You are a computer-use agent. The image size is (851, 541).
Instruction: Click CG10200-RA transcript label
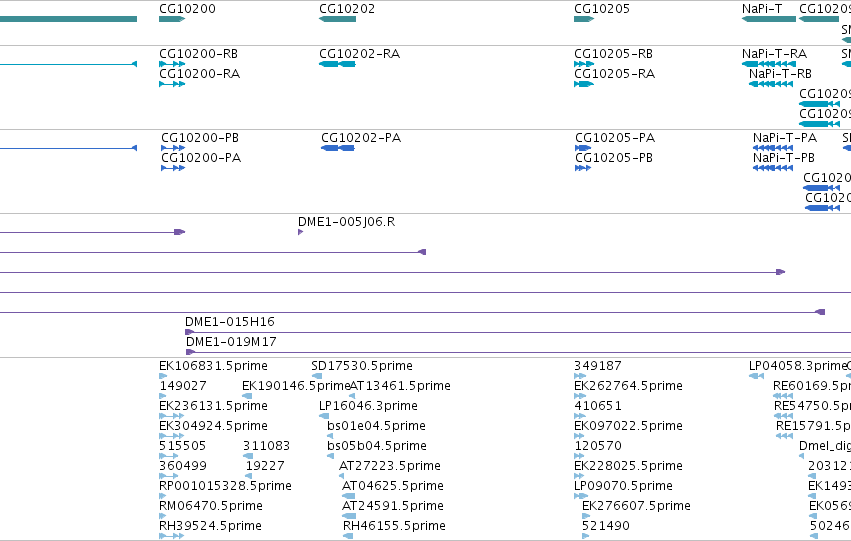pos(199,74)
